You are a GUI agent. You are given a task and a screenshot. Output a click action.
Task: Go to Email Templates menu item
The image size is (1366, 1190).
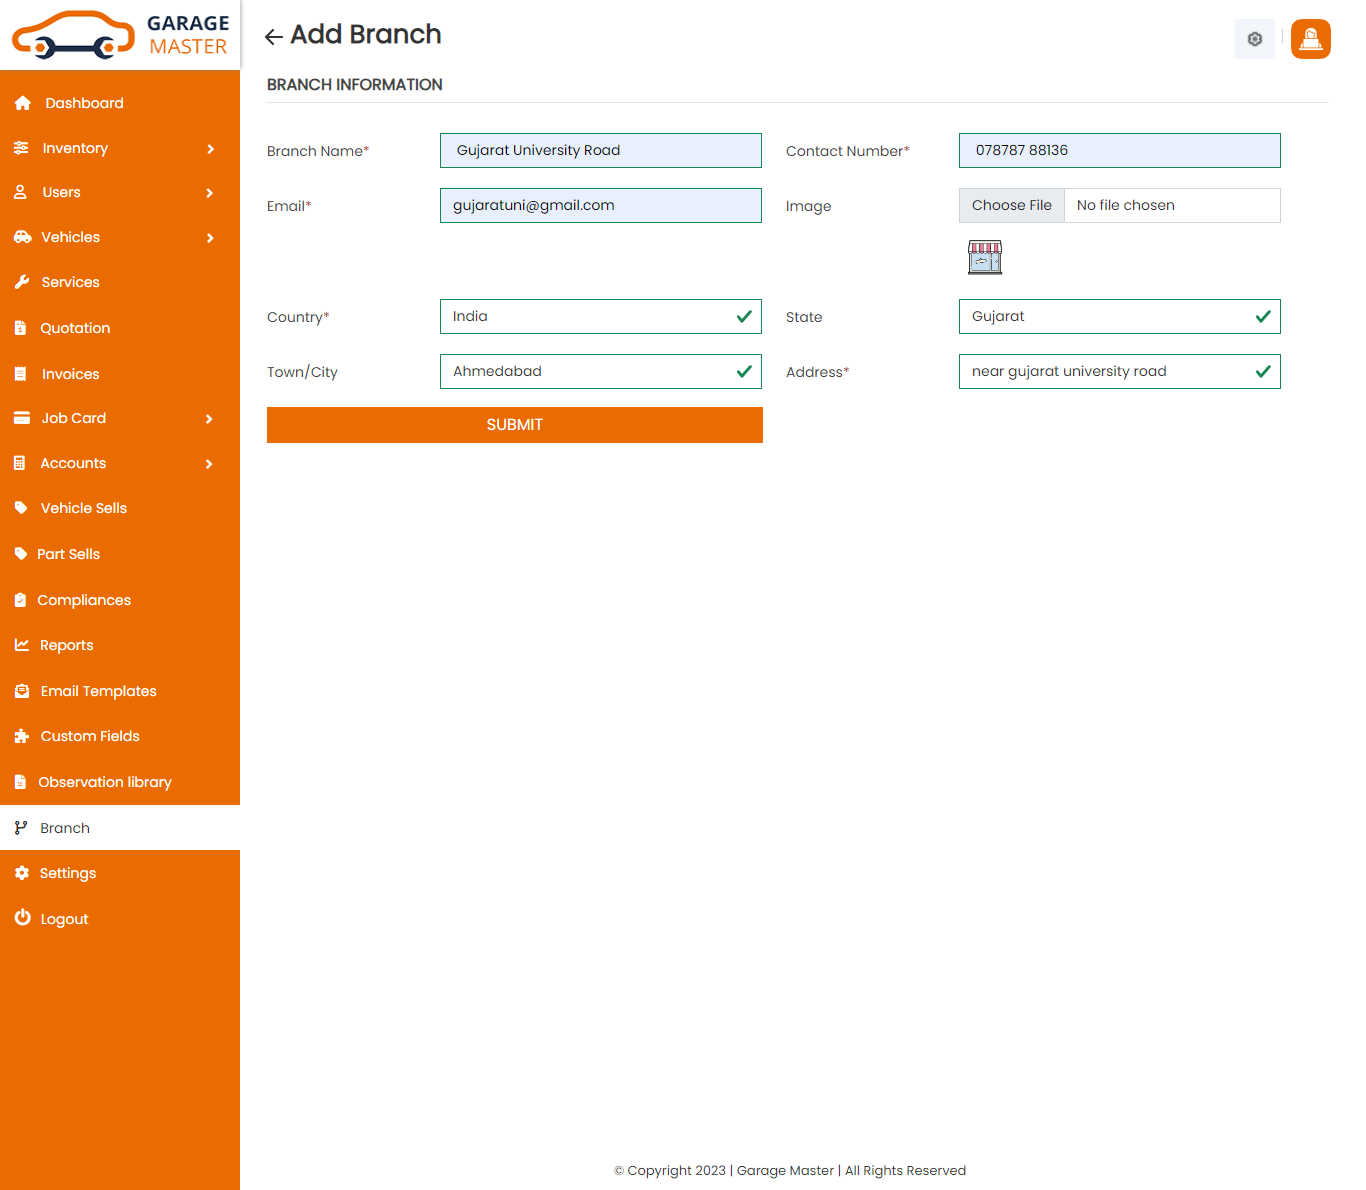pyautogui.click(x=98, y=691)
